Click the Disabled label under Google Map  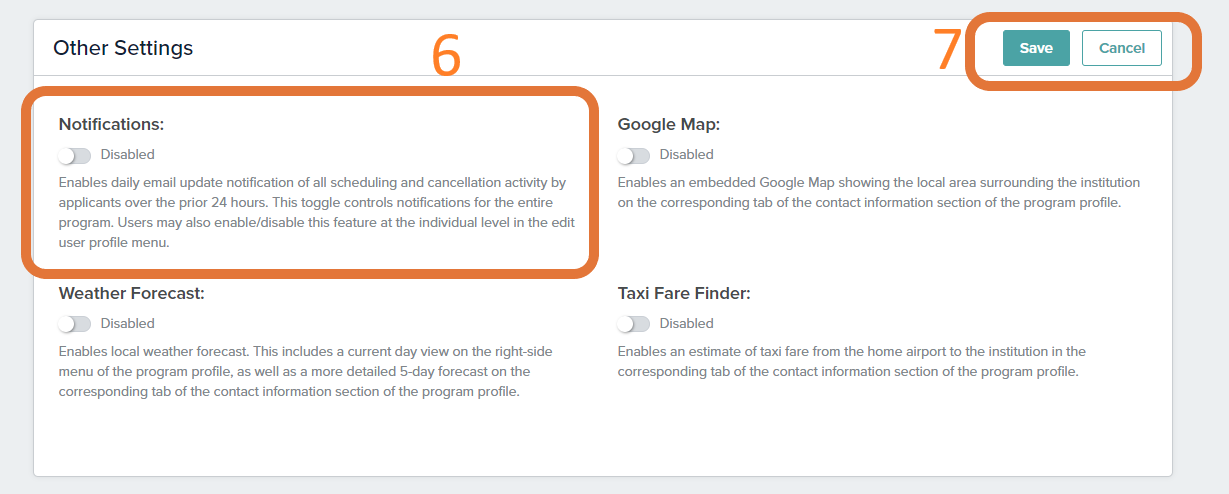(687, 155)
